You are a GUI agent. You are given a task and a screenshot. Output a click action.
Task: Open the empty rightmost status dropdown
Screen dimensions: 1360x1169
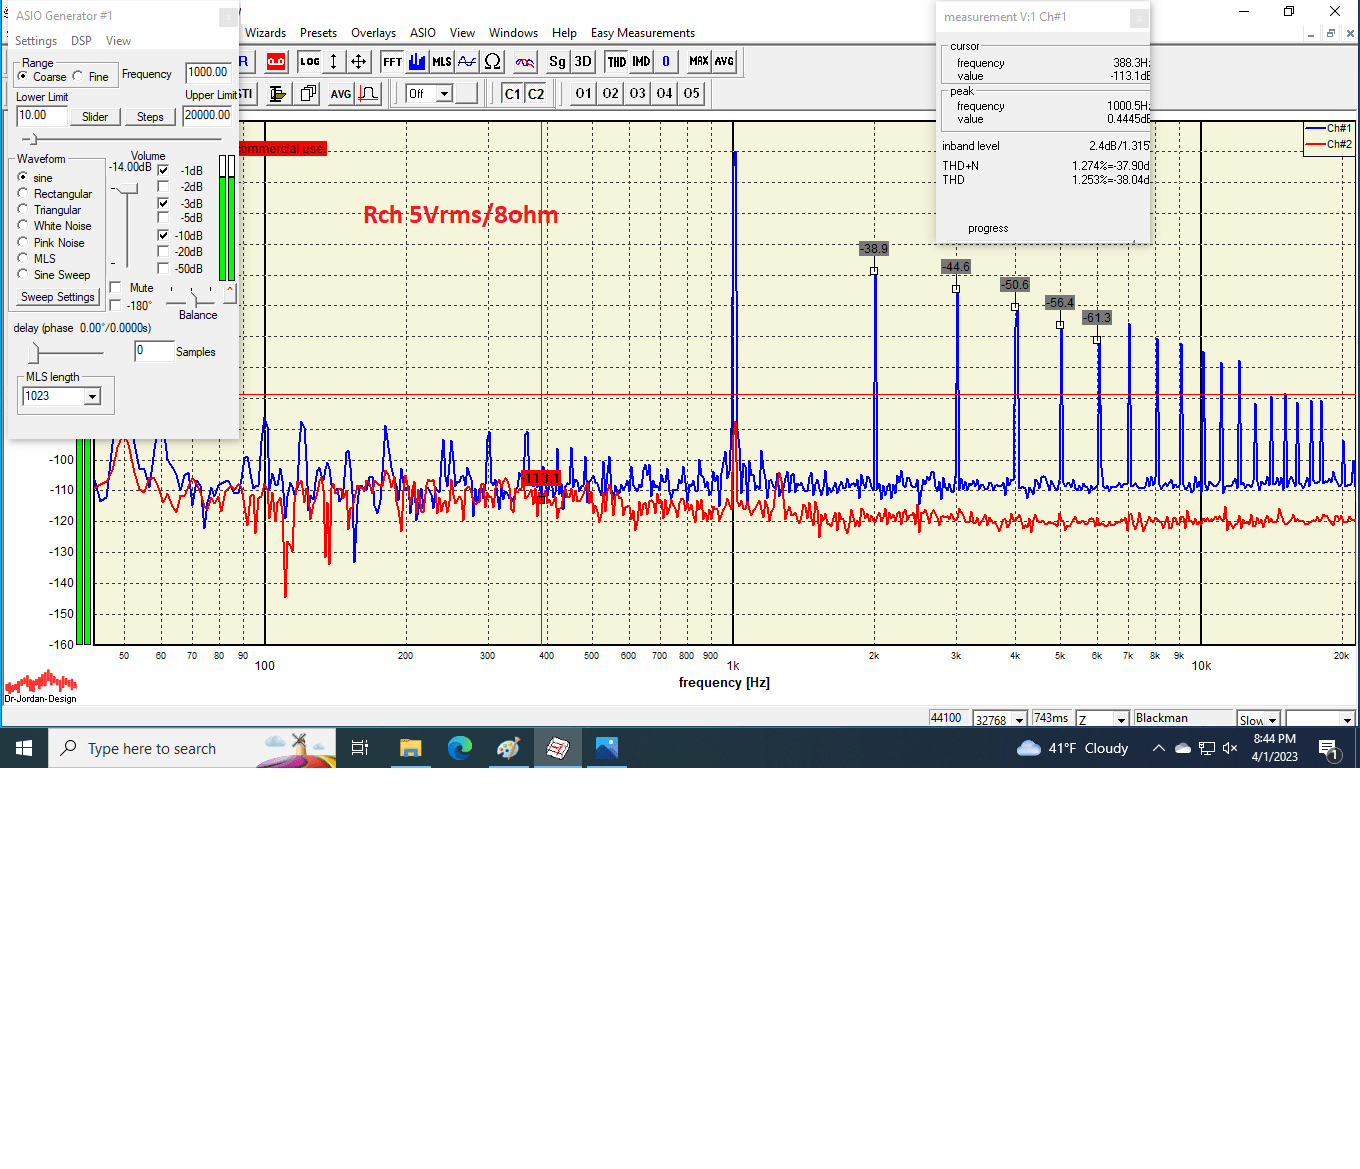(x=1347, y=719)
